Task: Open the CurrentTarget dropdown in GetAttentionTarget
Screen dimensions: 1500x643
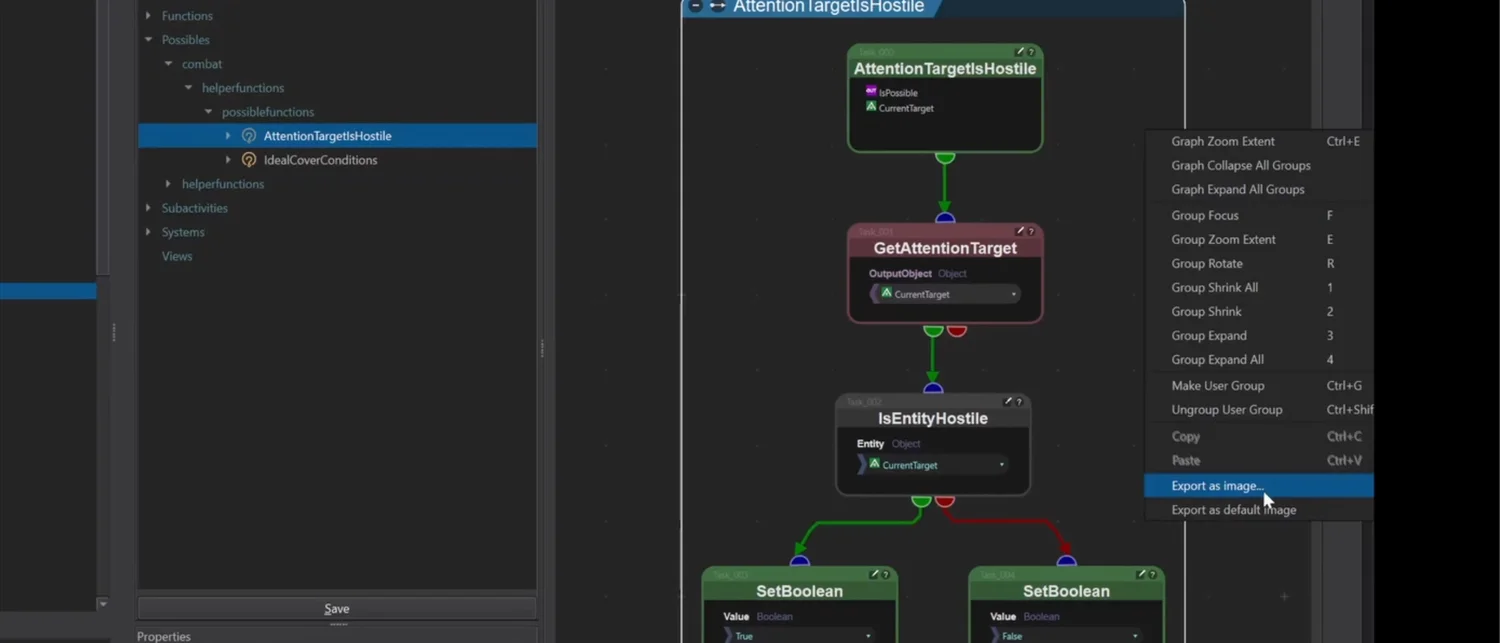Action: tap(1013, 295)
